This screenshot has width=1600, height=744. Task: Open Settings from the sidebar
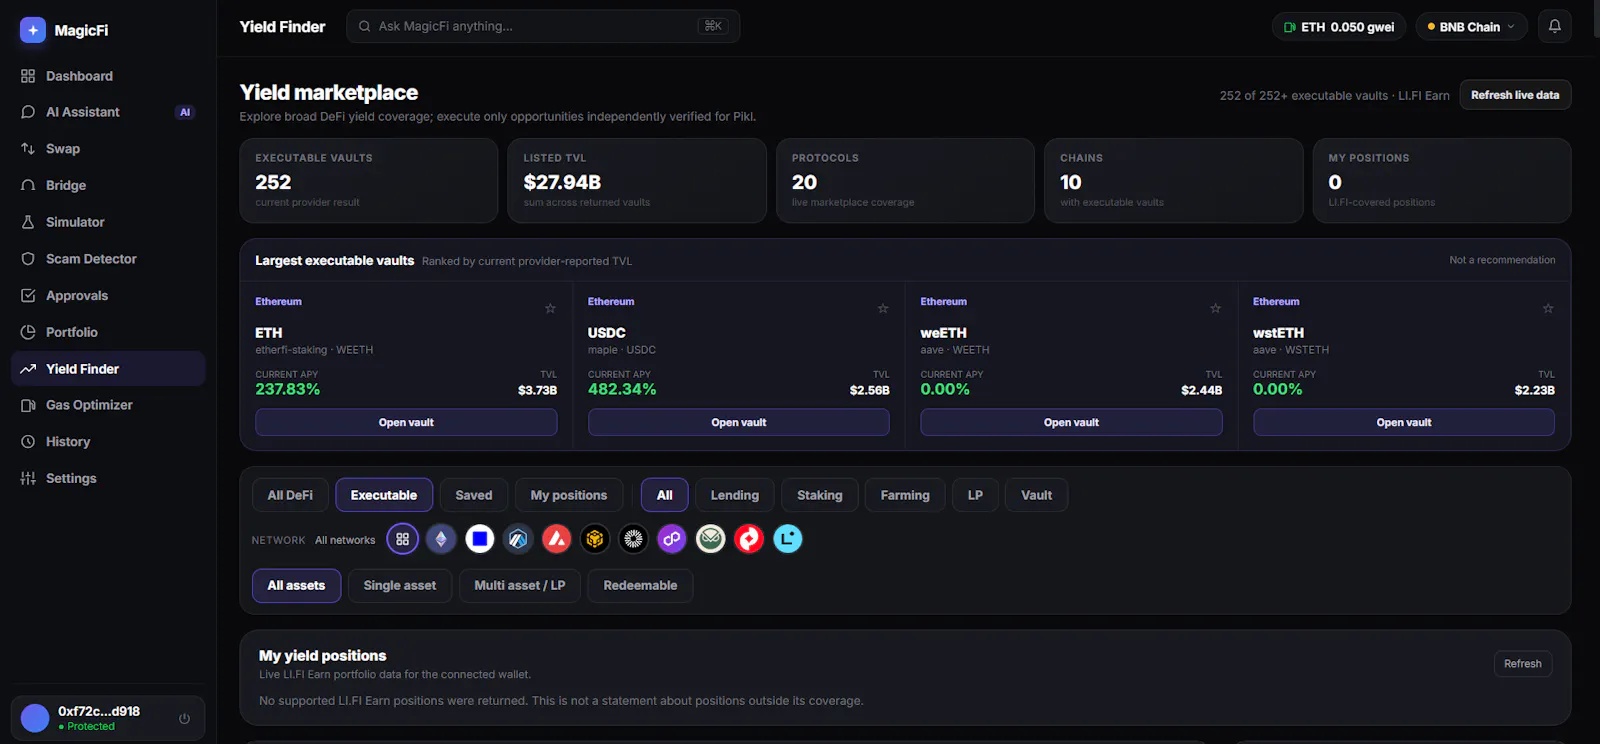108,478
